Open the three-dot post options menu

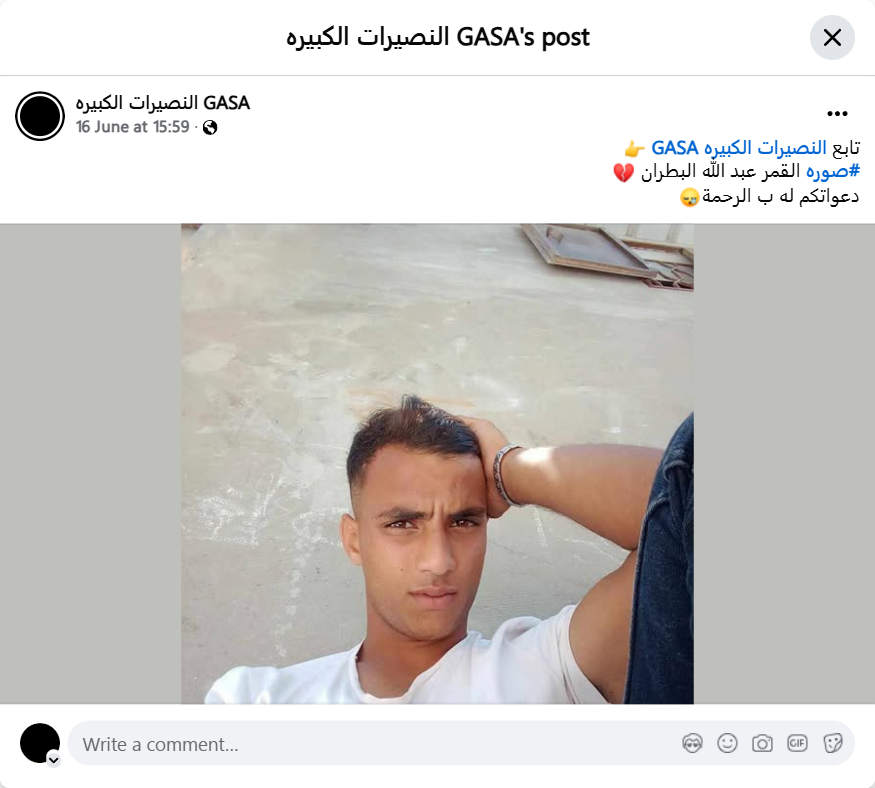pos(837,114)
